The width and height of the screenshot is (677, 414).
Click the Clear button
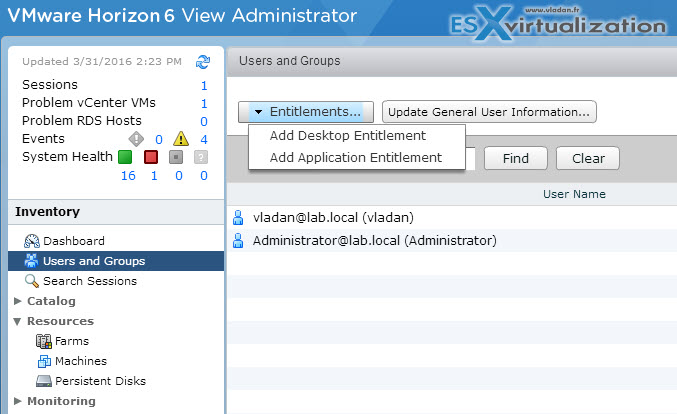pyautogui.click(x=588, y=158)
